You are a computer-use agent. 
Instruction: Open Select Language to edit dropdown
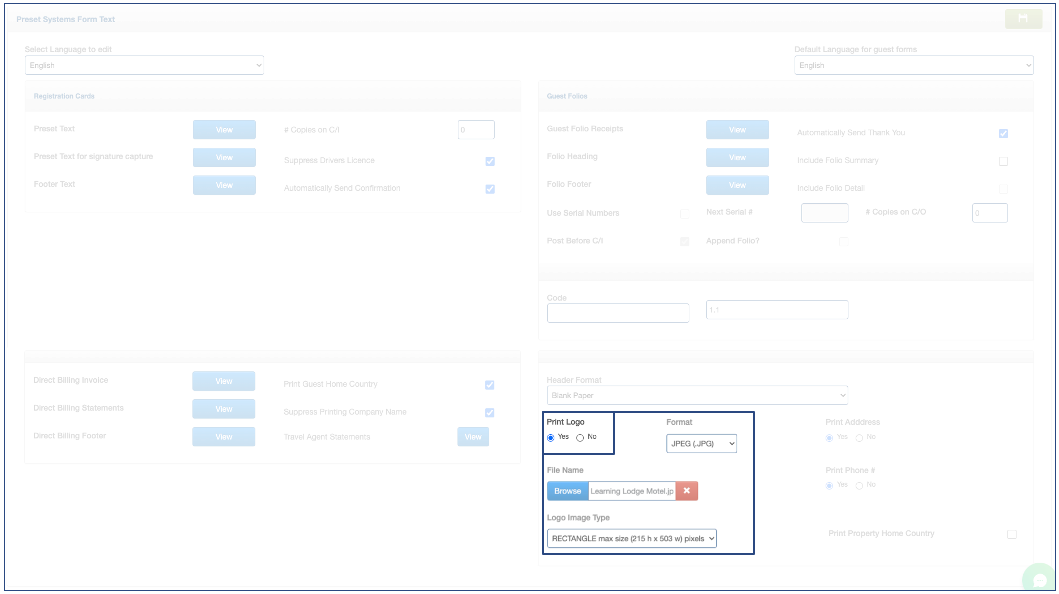[144, 65]
